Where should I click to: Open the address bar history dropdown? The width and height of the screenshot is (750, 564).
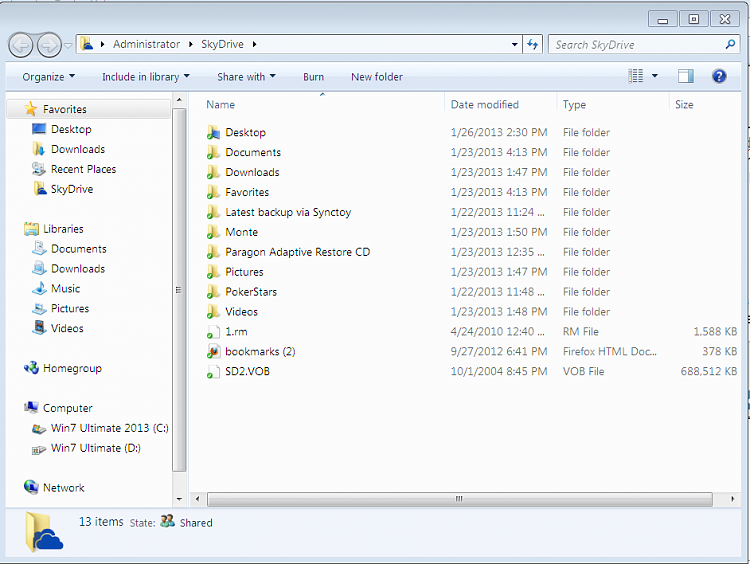[x=515, y=44]
